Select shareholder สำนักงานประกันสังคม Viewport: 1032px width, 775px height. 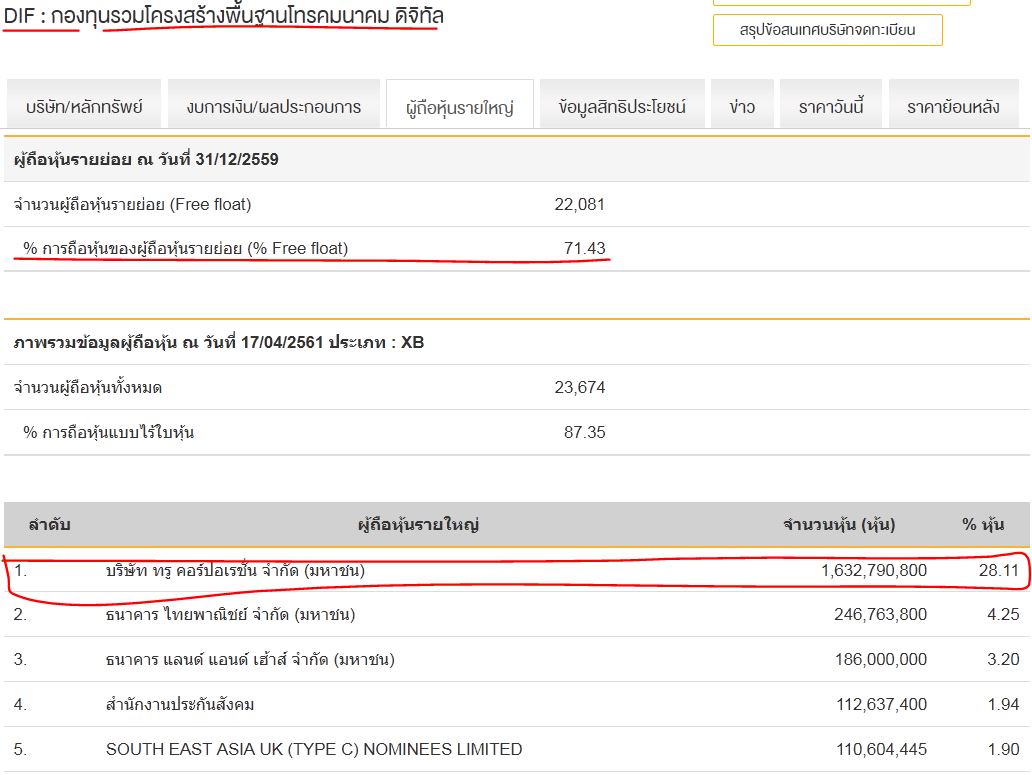point(180,705)
